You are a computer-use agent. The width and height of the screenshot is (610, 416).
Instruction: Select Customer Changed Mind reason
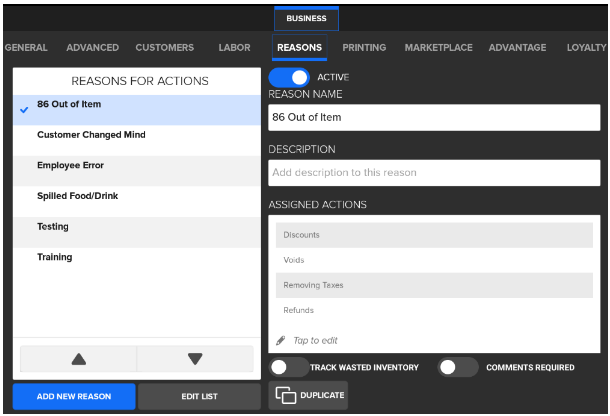91,135
